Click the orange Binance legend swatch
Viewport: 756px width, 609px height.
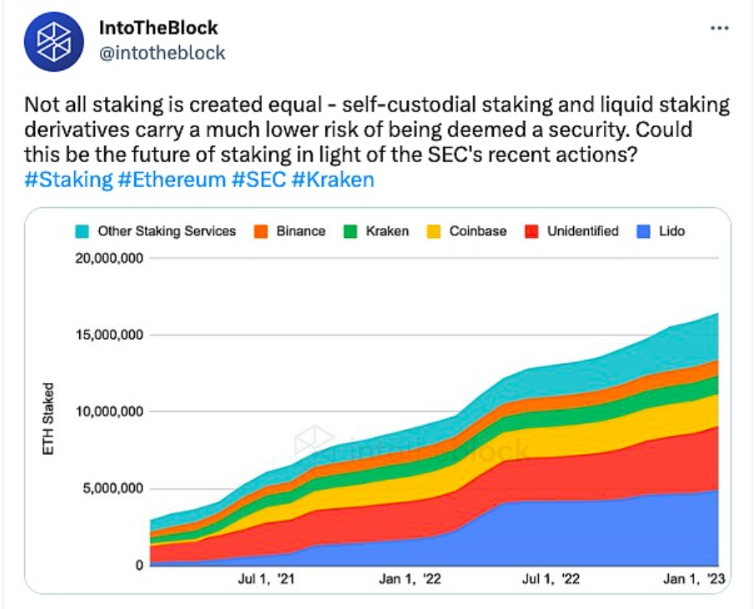click(260, 231)
